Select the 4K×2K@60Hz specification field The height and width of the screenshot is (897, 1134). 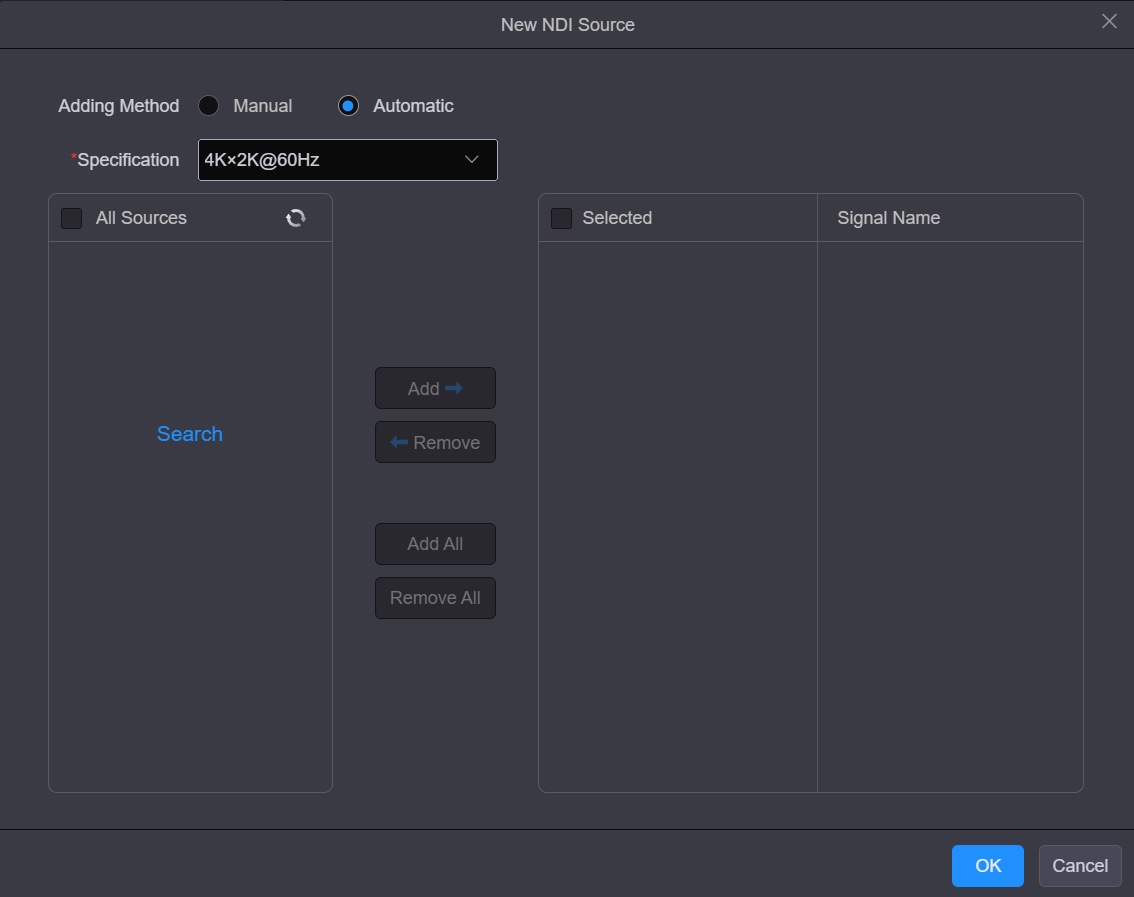pyautogui.click(x=300, y=160)
